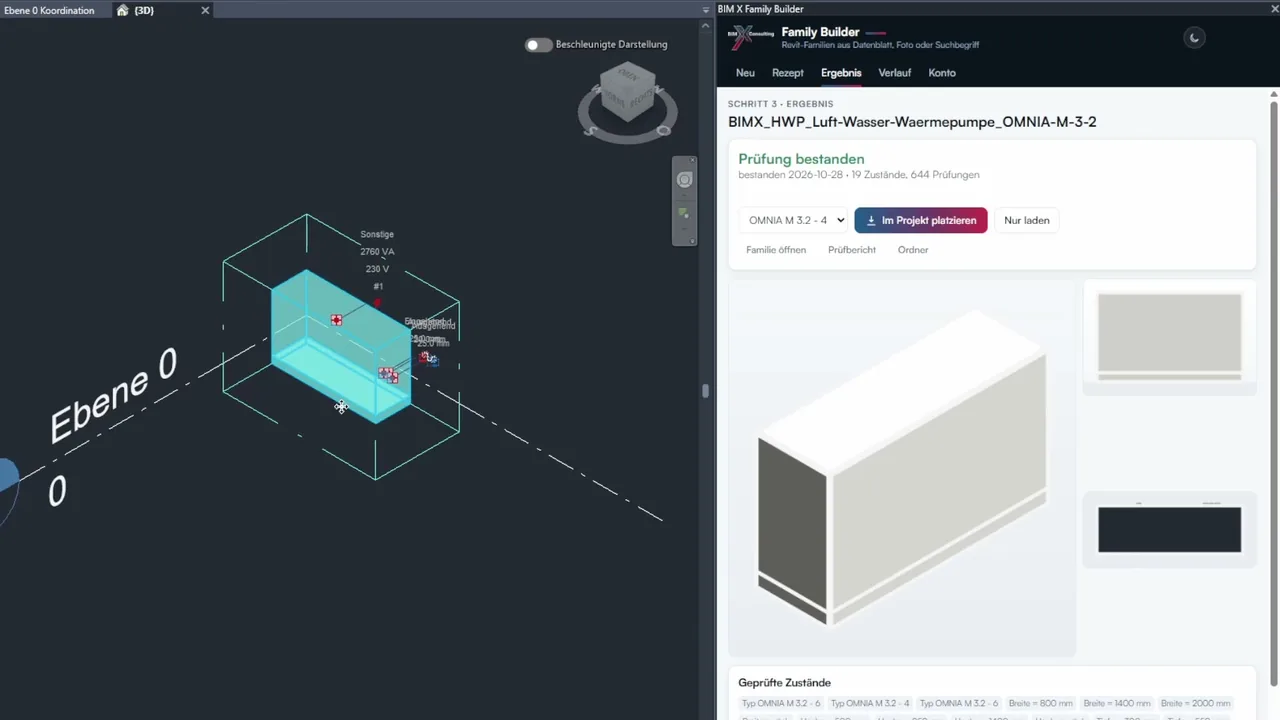Select the dark top-view preview thumbnail

(1170, 530)
